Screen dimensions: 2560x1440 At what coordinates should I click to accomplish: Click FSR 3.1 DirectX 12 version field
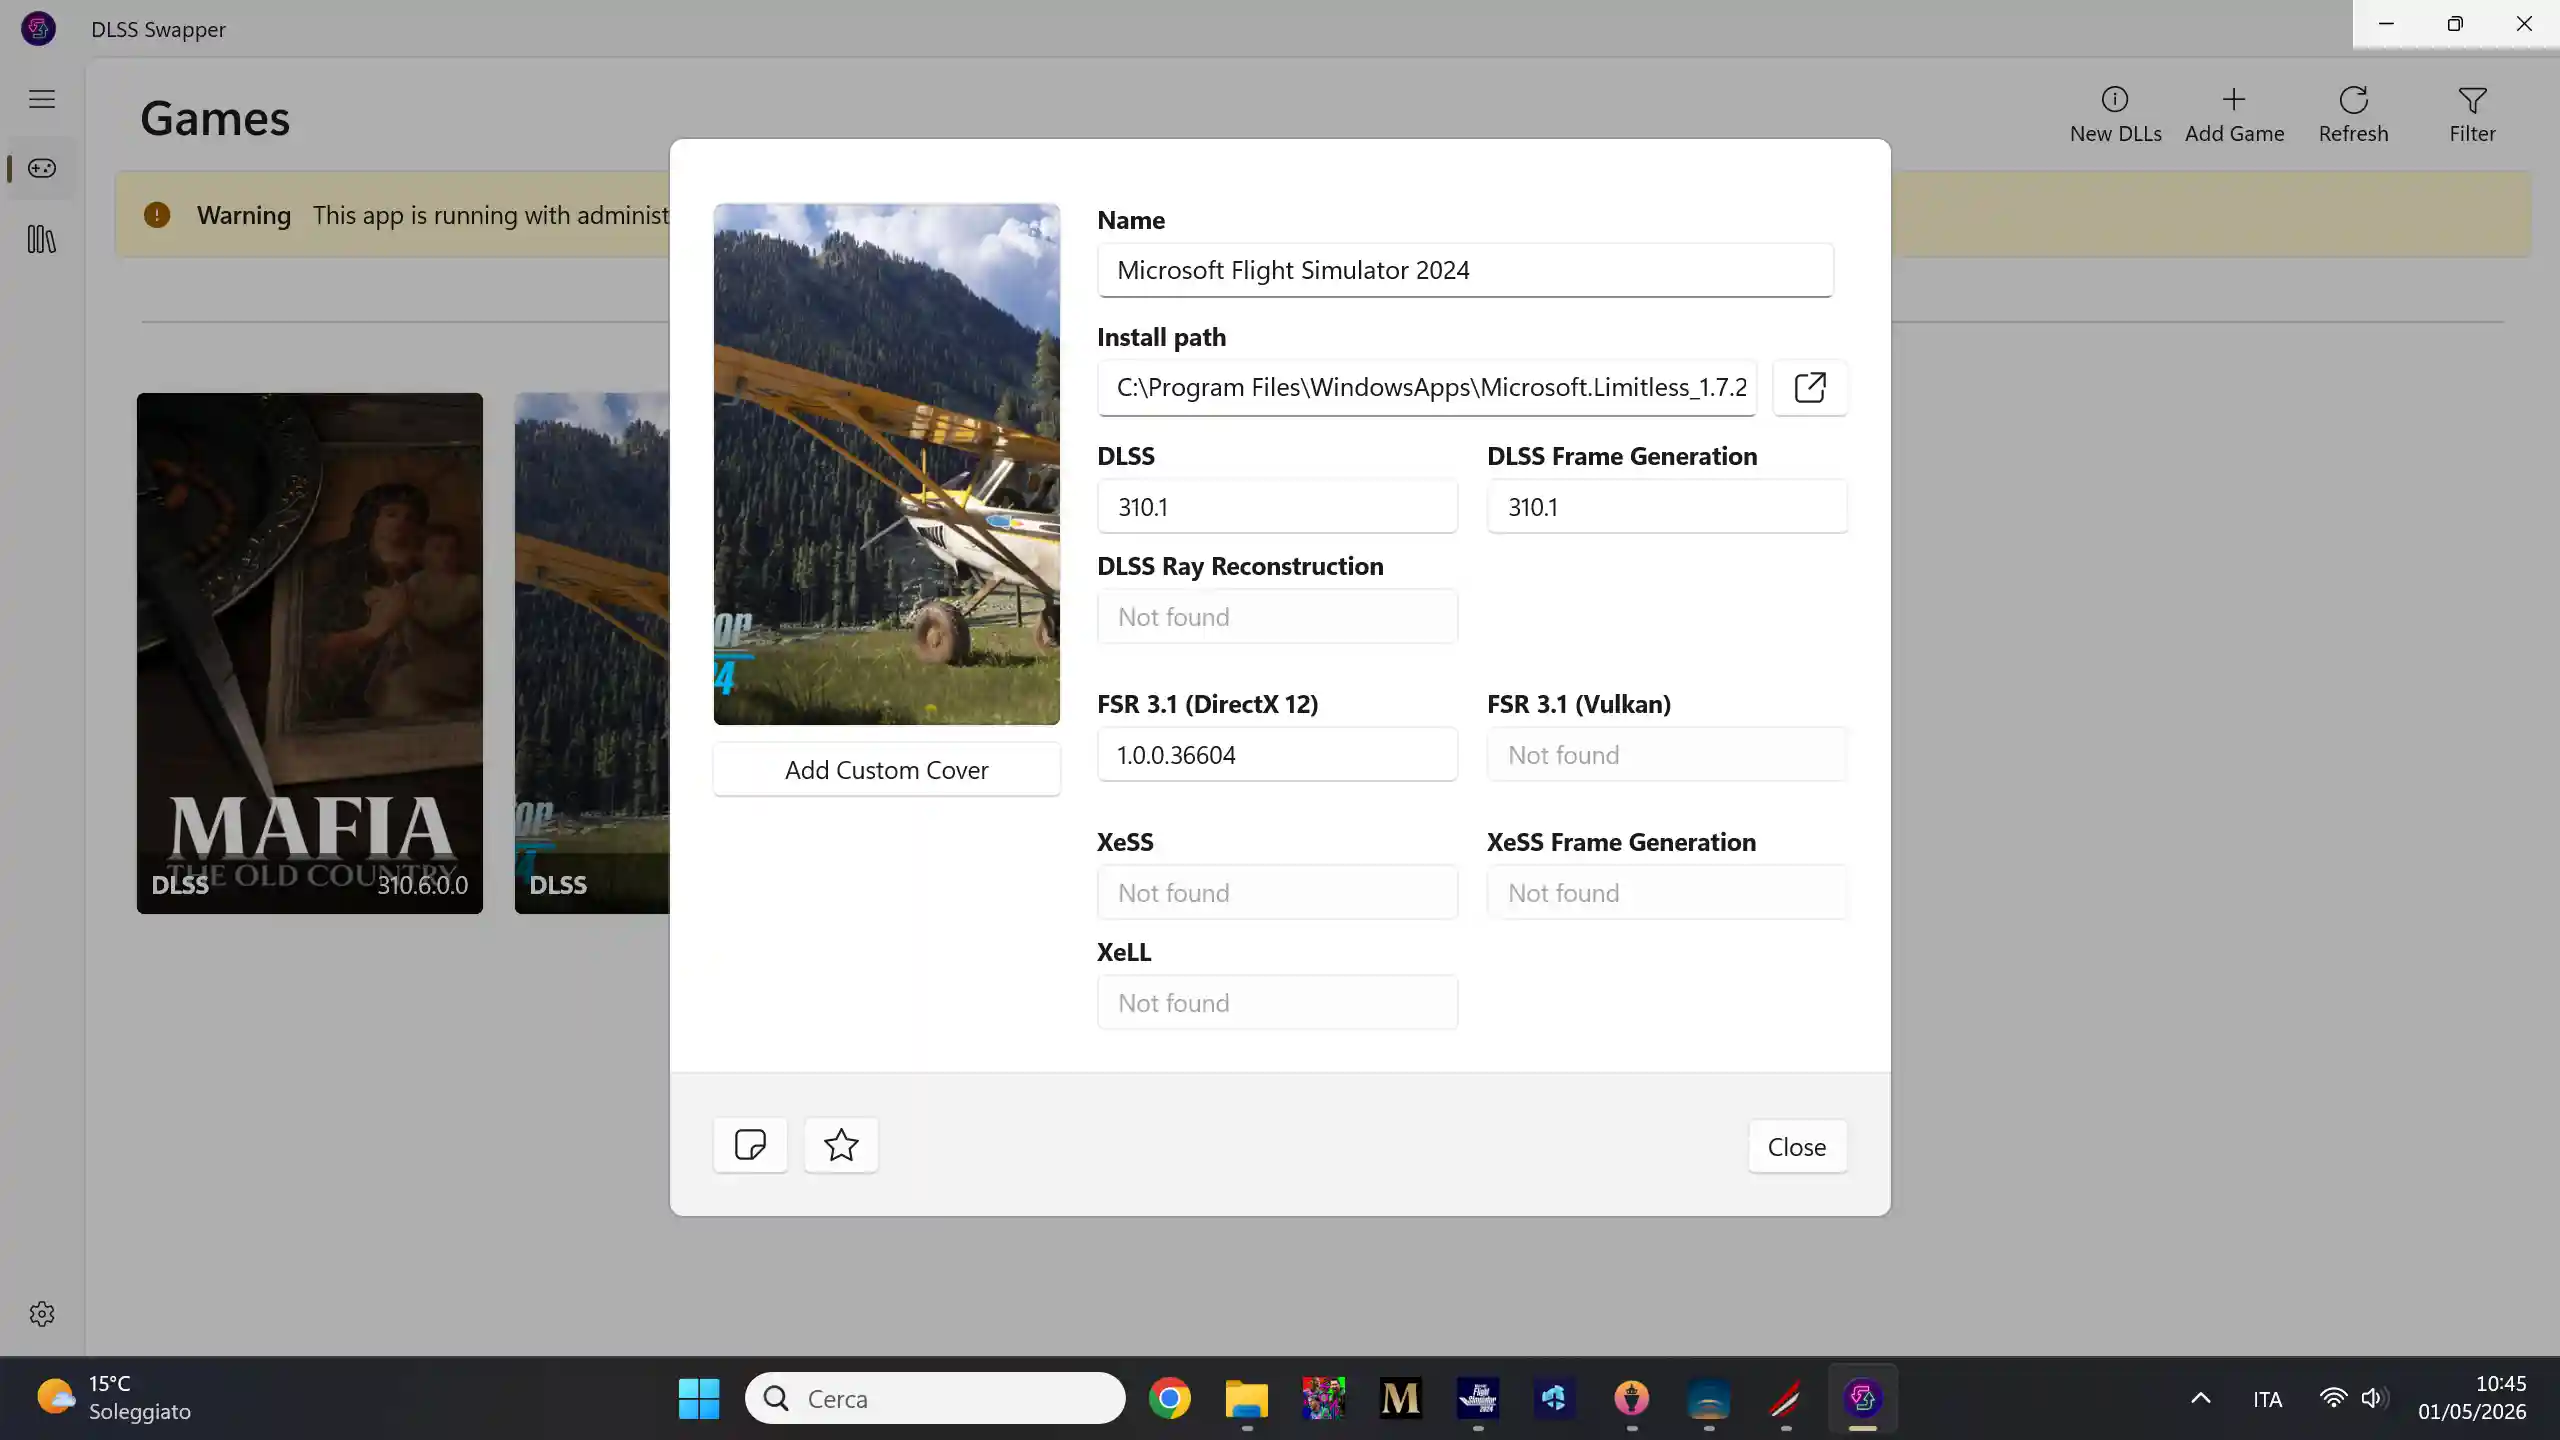click(1277, 755)
